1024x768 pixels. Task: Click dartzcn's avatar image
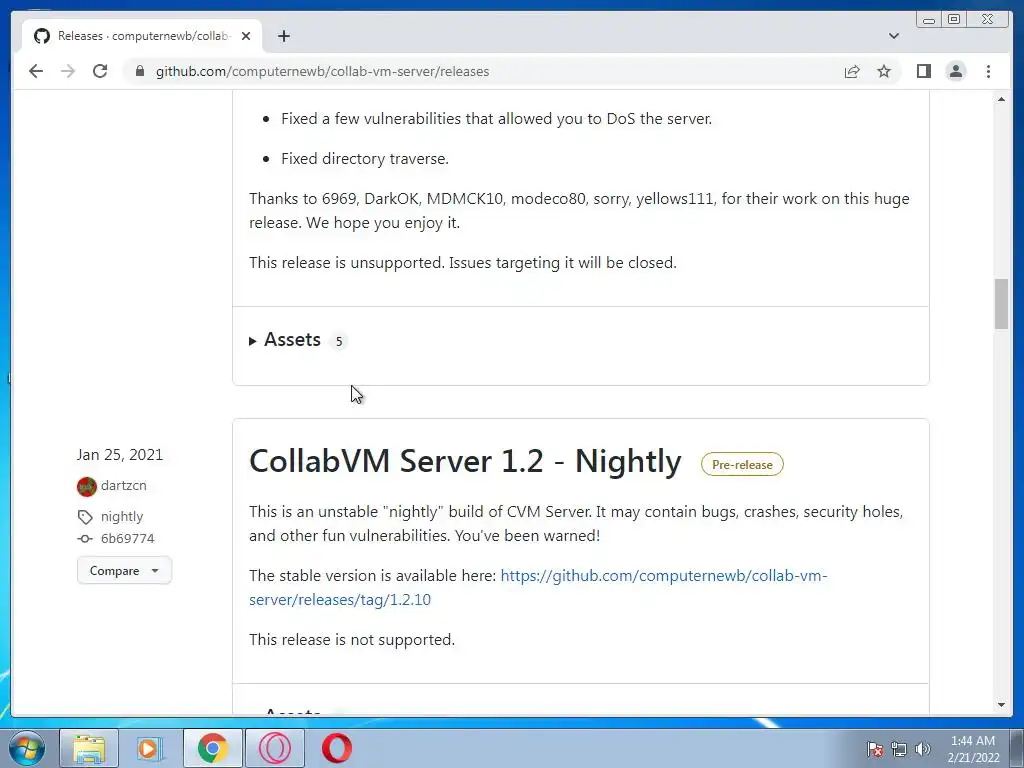pos(86,486)
